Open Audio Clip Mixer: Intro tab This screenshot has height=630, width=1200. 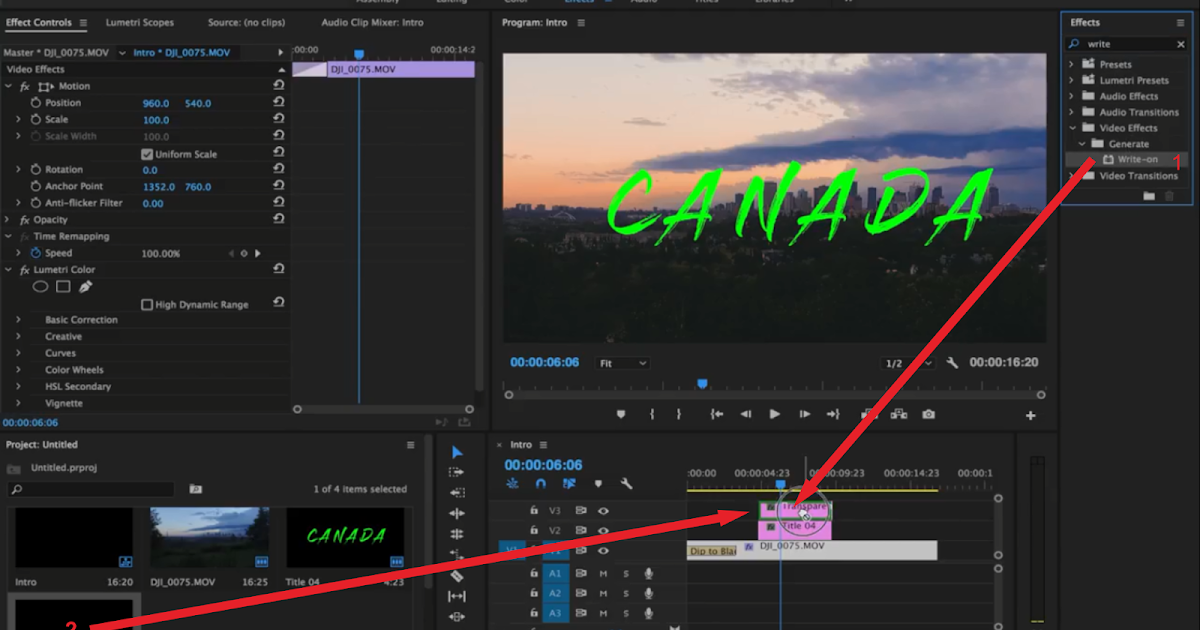pos(372,22)
